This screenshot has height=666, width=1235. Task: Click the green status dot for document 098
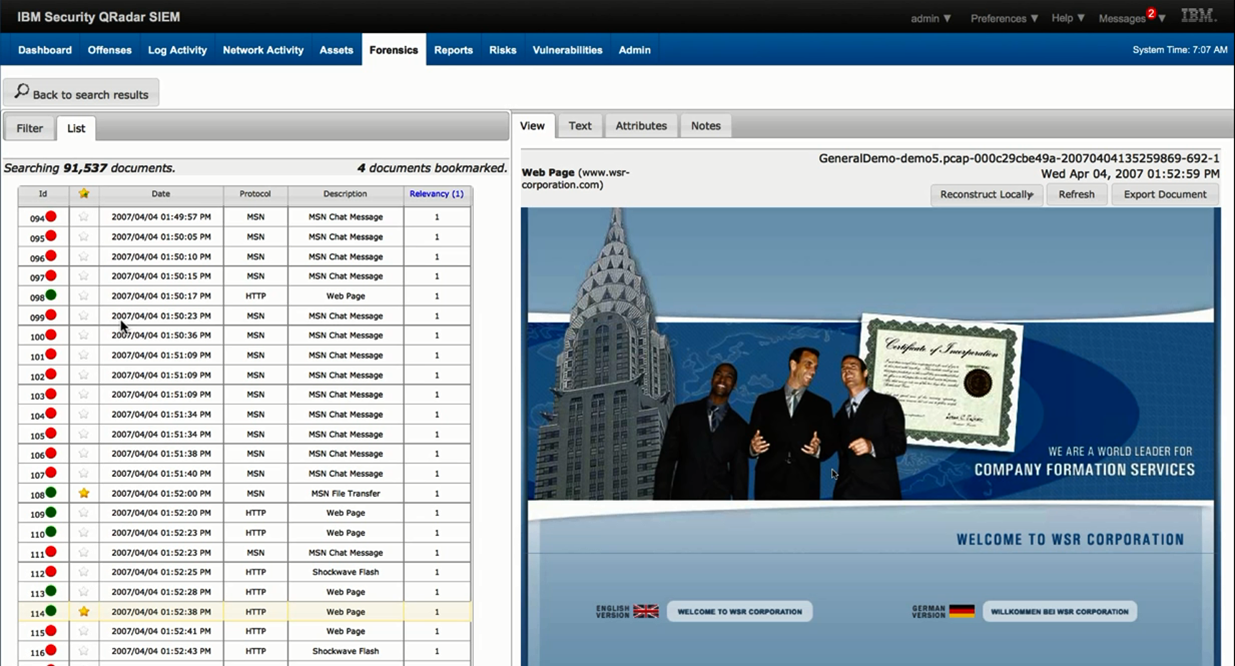[x=51, y=295]
